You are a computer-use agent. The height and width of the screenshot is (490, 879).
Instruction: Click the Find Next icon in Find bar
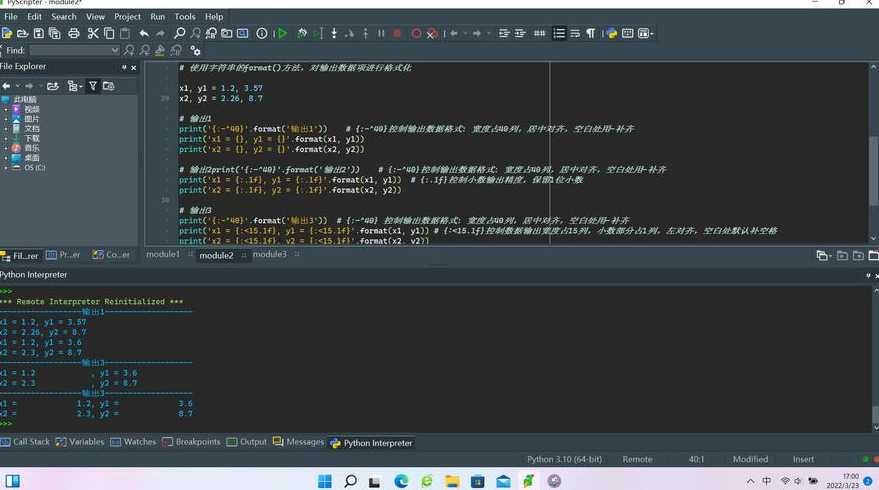(129, 50)
